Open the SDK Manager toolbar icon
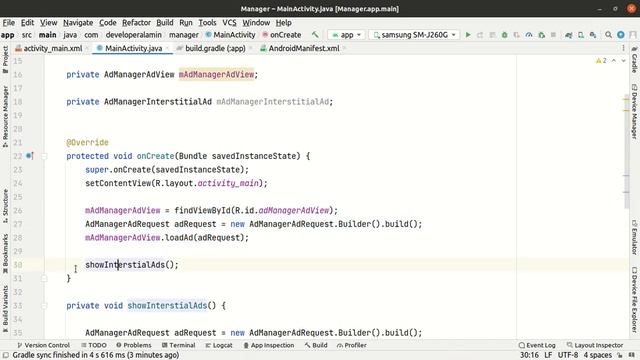This screenshot has width=640, height=360. click(593, 35)
